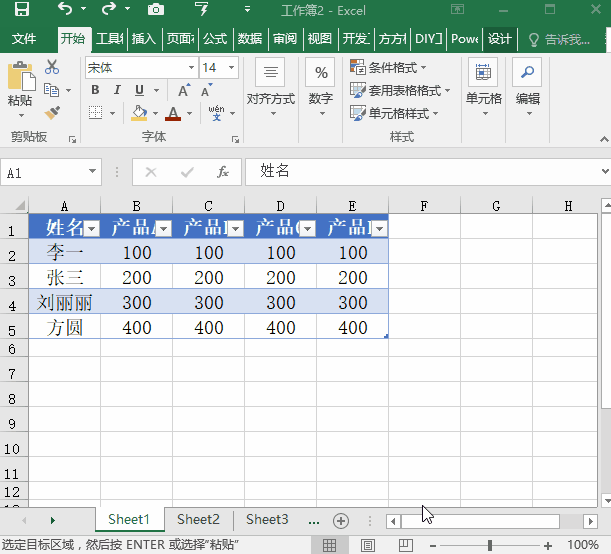611x554 pixels.
Task: Open the filter dropdown in column E header
Action: (380, 229)
